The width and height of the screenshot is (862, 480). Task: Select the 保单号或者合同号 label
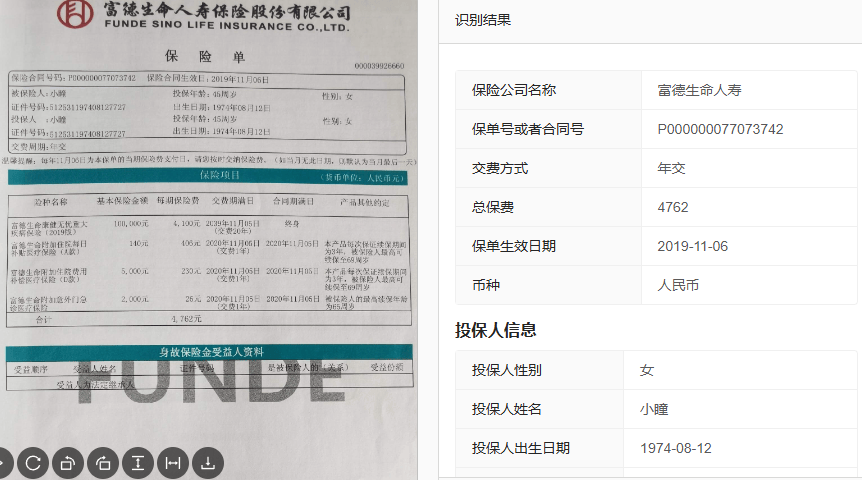click(528, 129)
